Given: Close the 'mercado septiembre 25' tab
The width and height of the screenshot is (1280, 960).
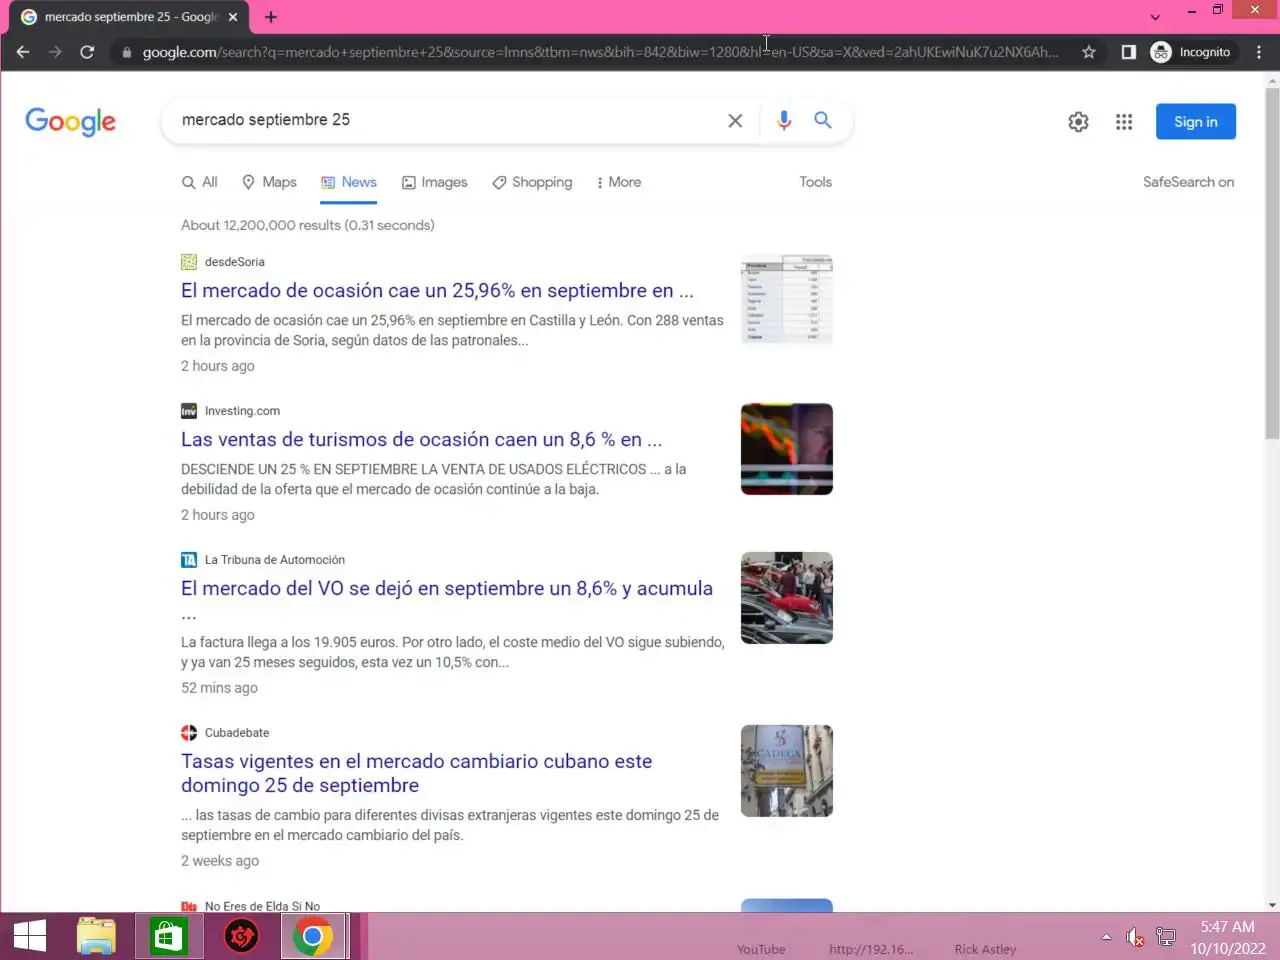Looking at the screenshot, I should 233,17.
